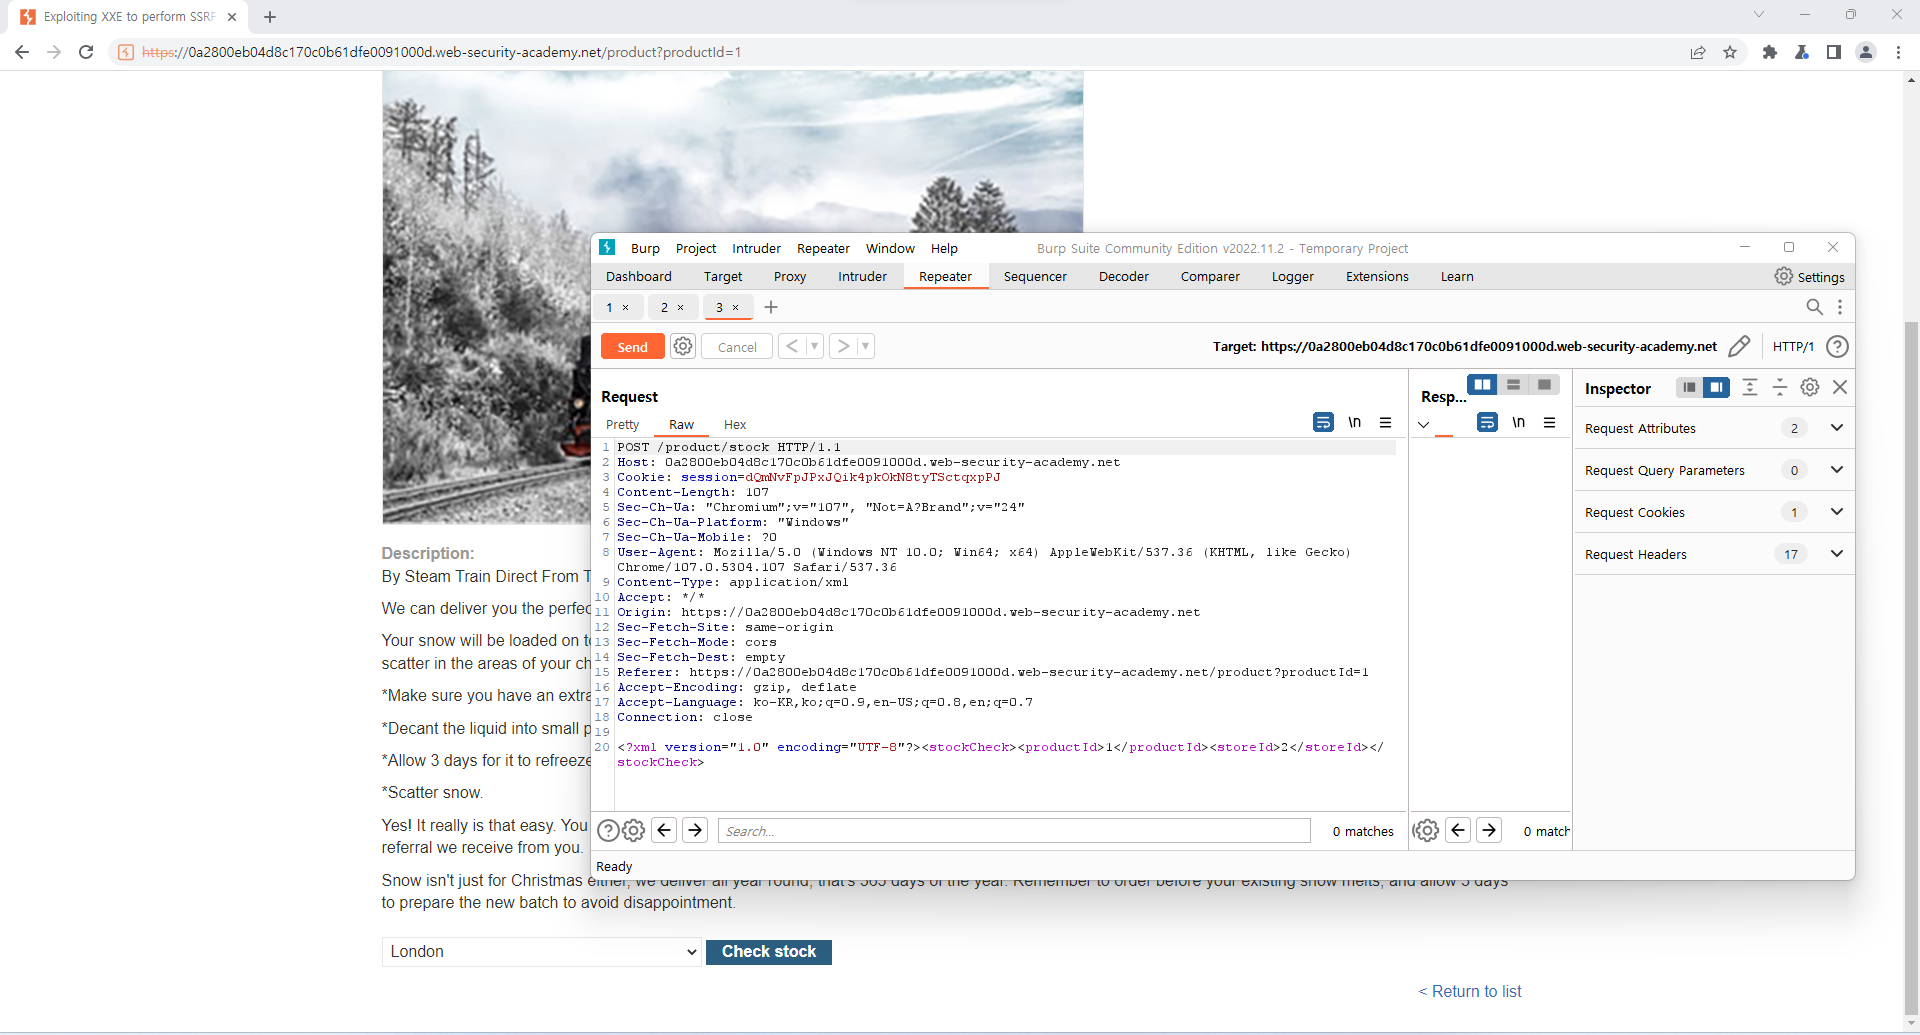The height and width of the screenshot is (1035, 1920).
Task: Open next history dropdown arrow
Action: coord(866,346)
